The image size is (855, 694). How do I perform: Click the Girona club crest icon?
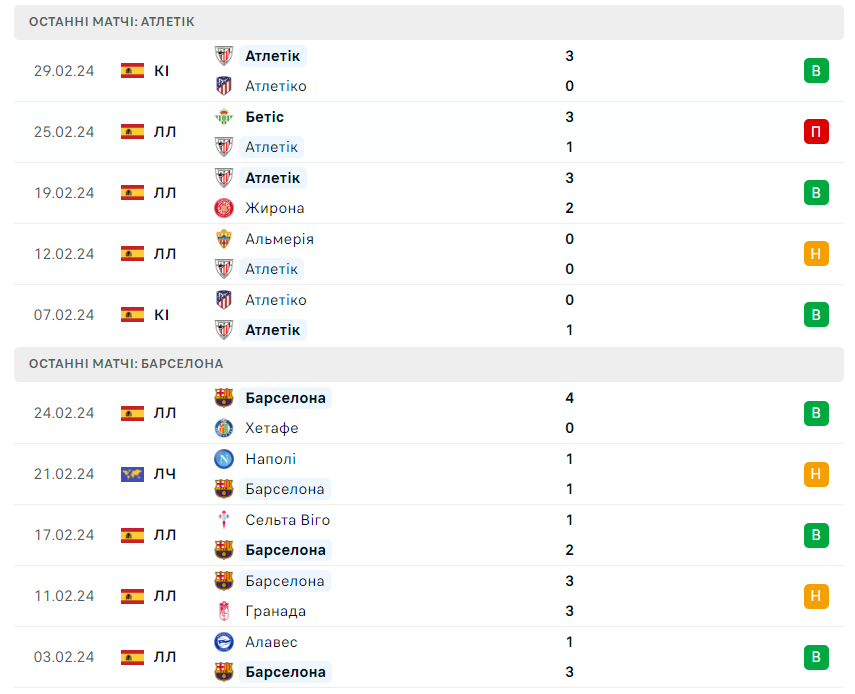pos(224,208)
